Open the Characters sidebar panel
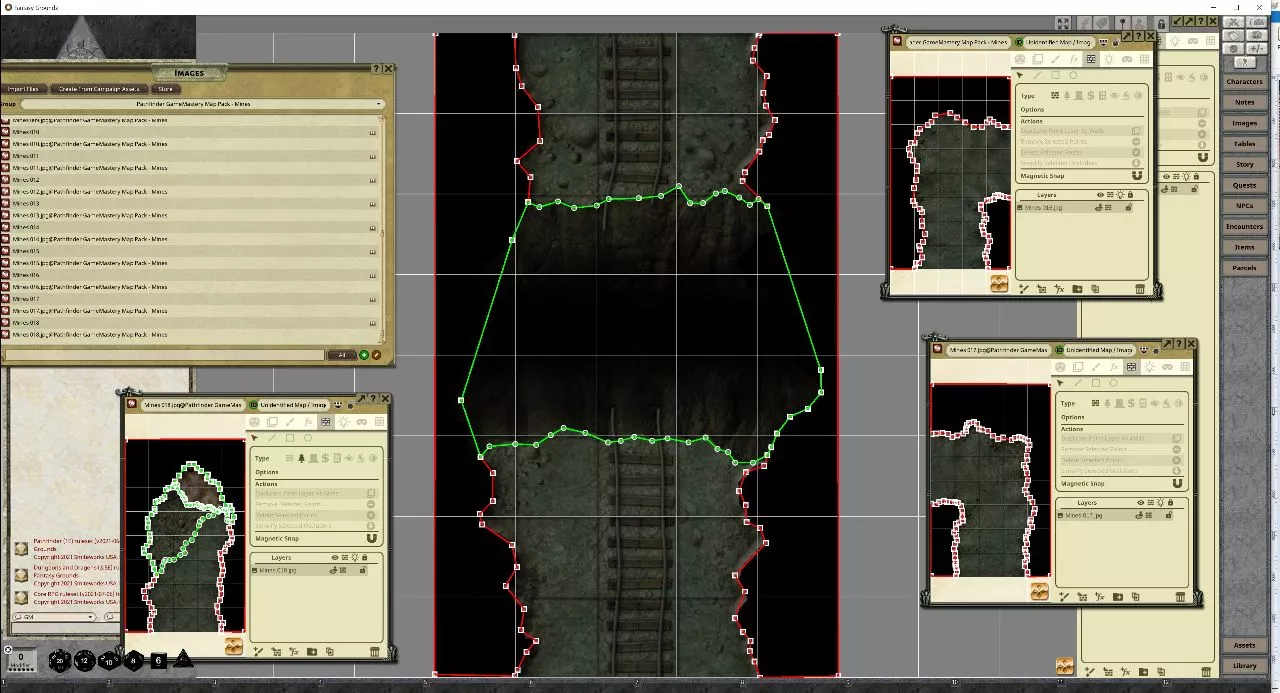This screenshot has height=693, width=1280. click(1244, 81)
